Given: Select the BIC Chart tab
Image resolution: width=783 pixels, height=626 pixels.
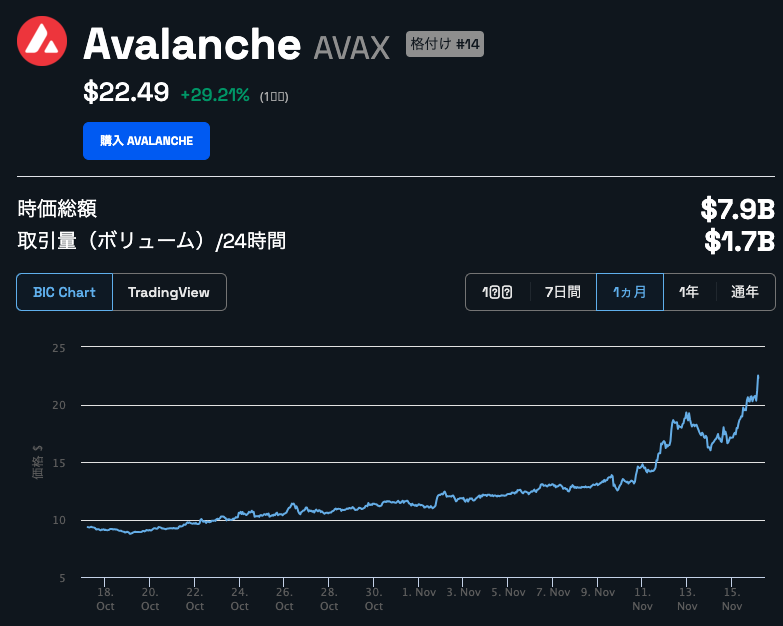Looking at the screenshot, I should coord(64,292).
